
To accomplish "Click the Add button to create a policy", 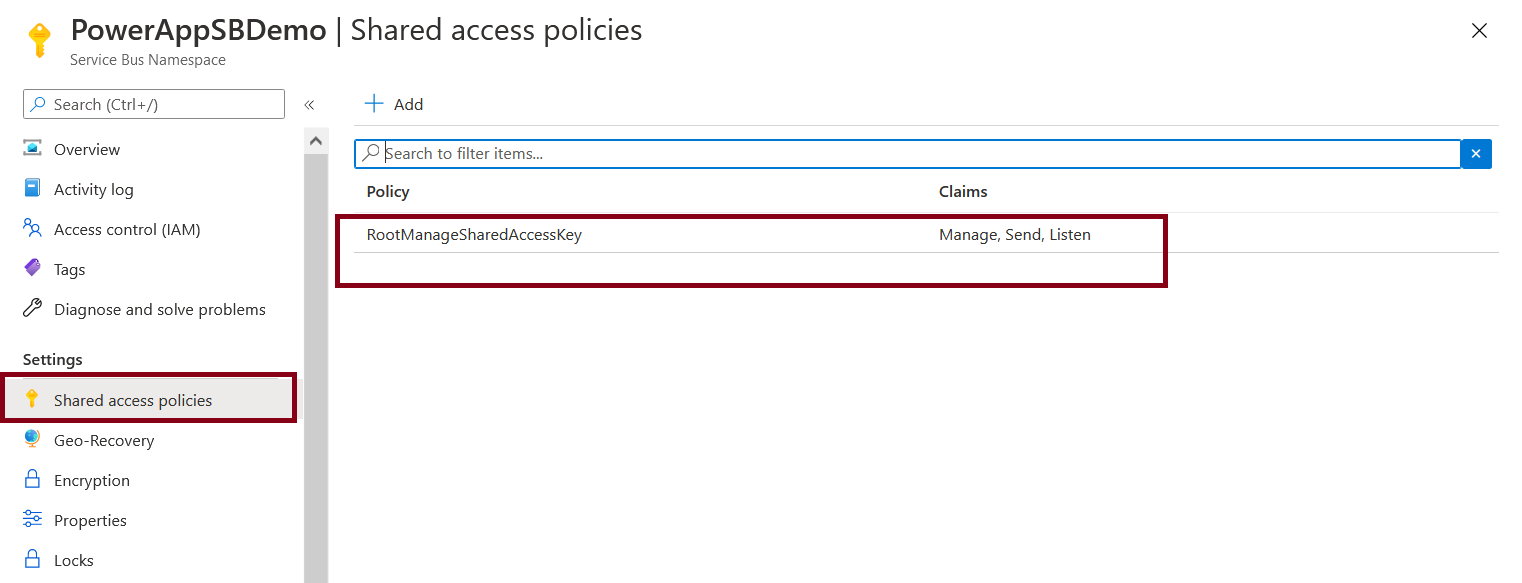I will [x=393, y=103].
